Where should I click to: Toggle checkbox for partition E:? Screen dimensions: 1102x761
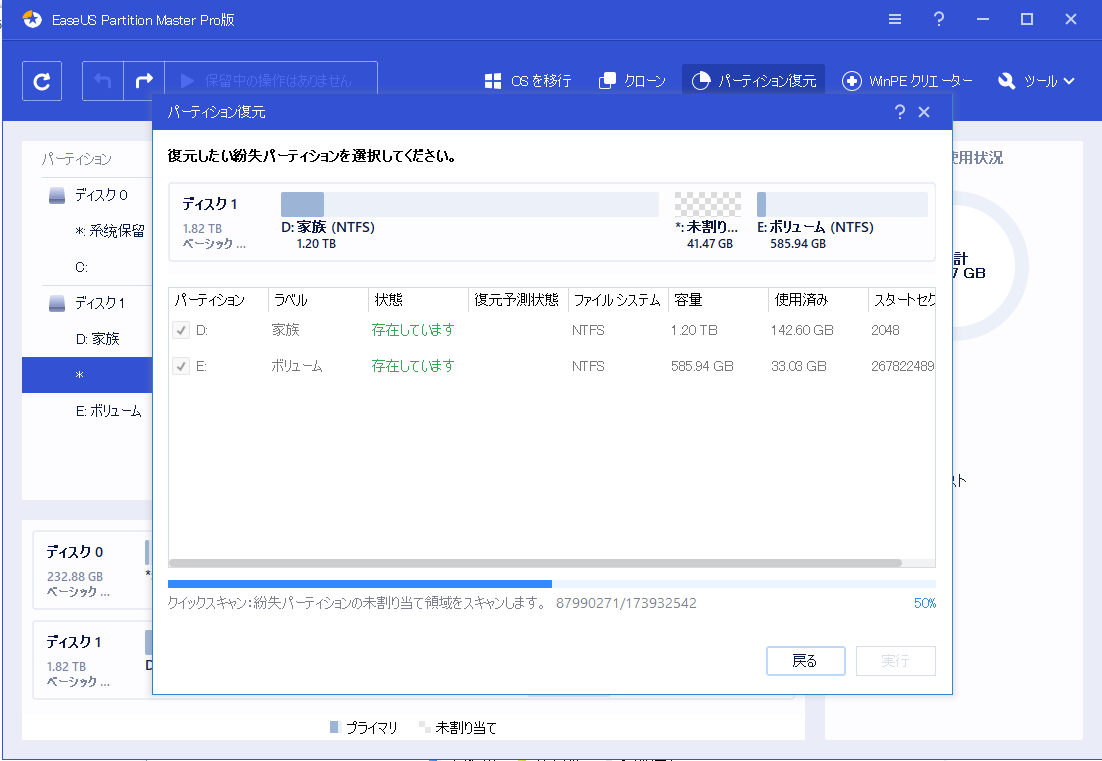(181, 366)
